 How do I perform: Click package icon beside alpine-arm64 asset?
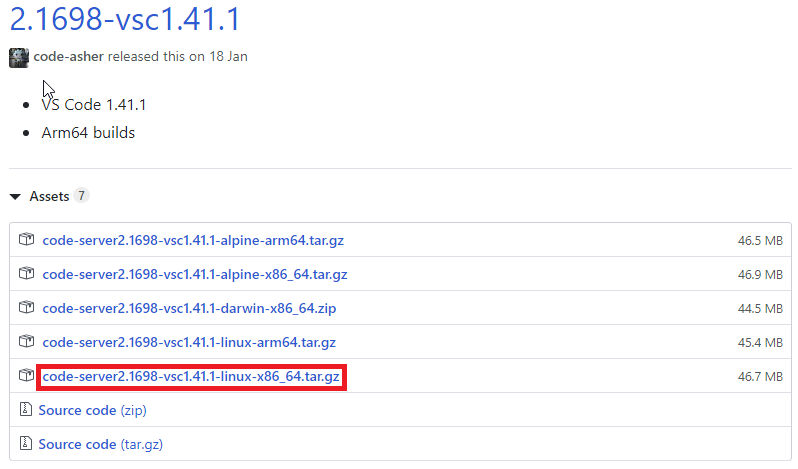click(26, 239)
